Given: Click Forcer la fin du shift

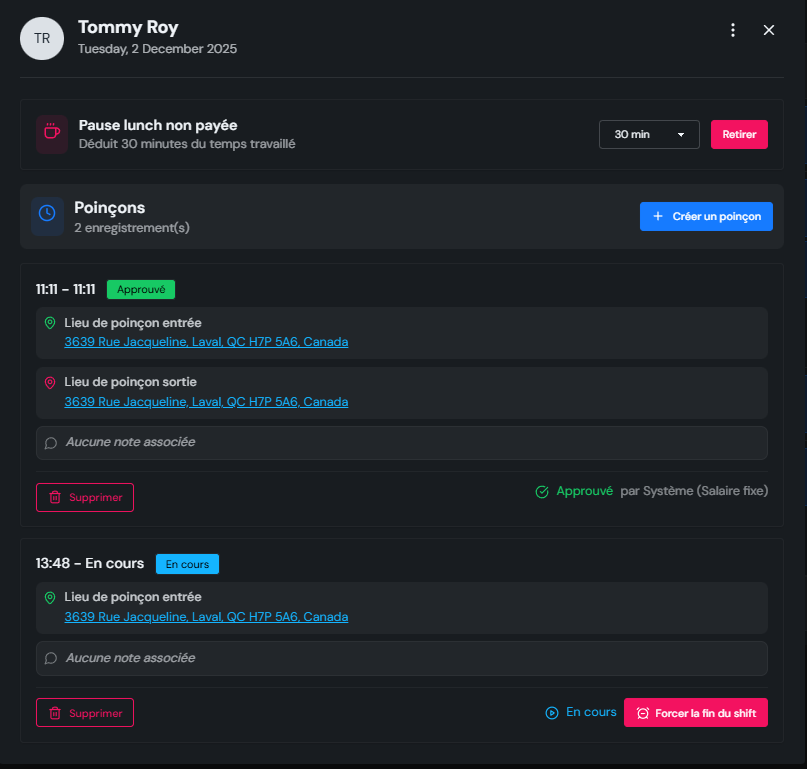Looking at the screenshot, I should (695, 713).
